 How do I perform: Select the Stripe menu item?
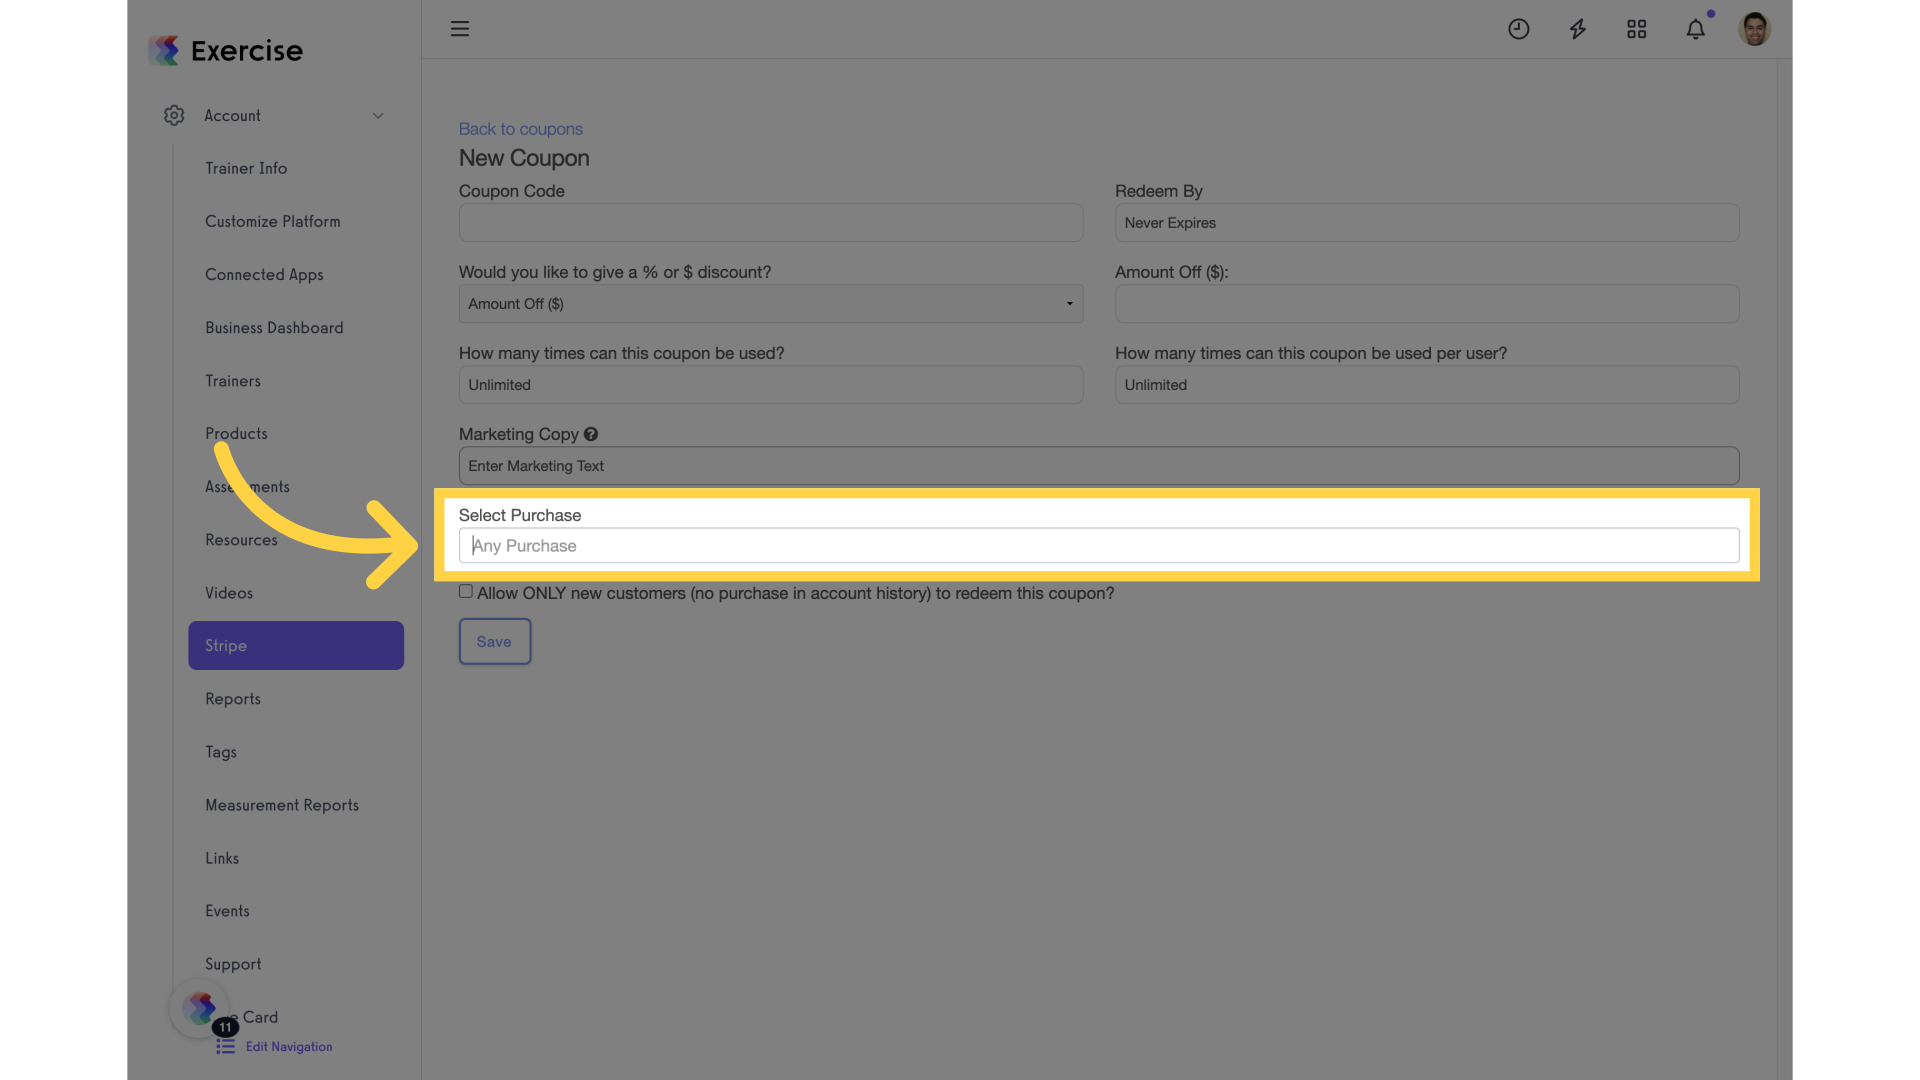click(296, 646)
